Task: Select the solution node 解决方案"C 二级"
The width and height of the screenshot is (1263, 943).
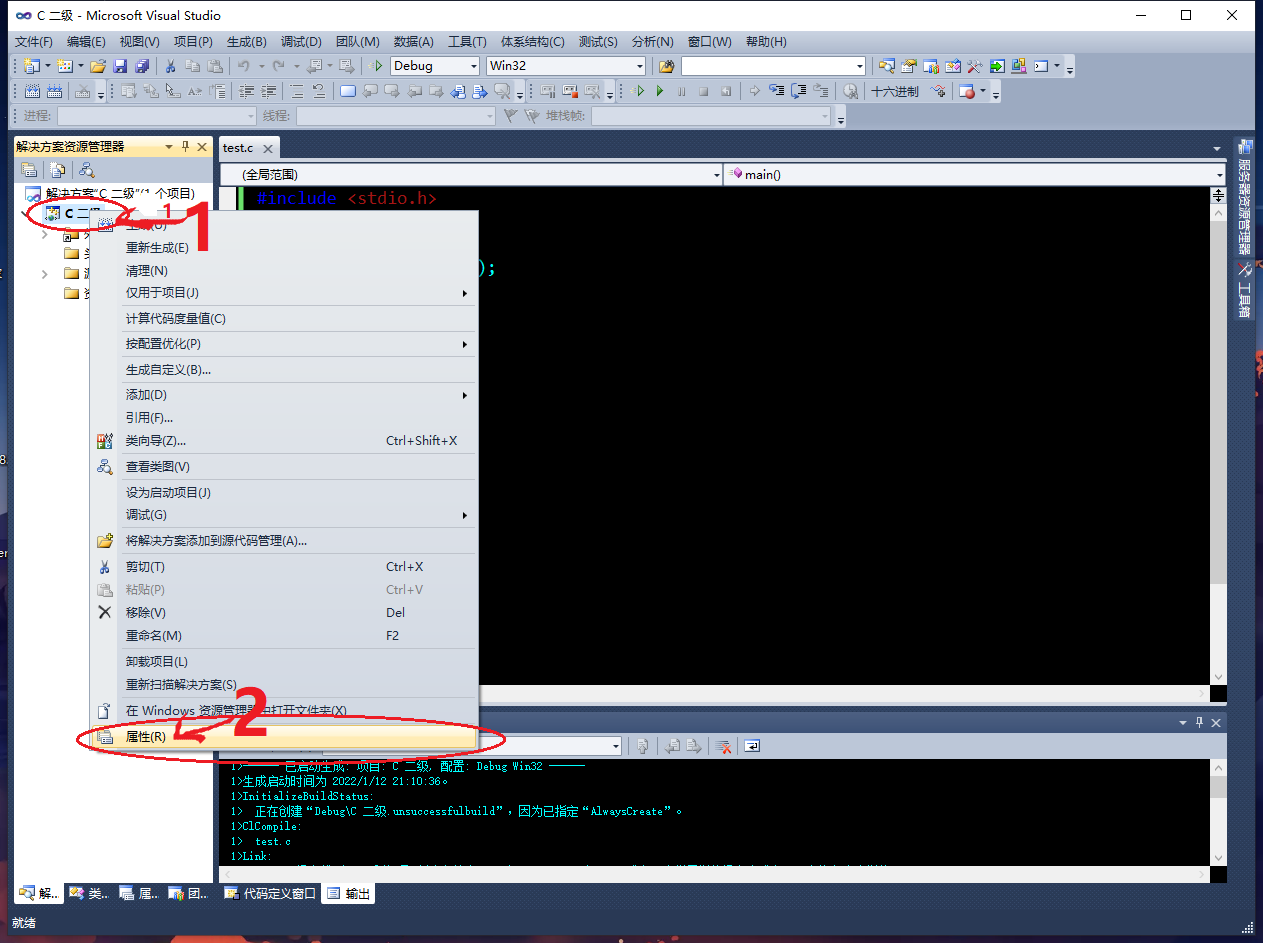Action: pyautogui.click(x=110, y=193)
